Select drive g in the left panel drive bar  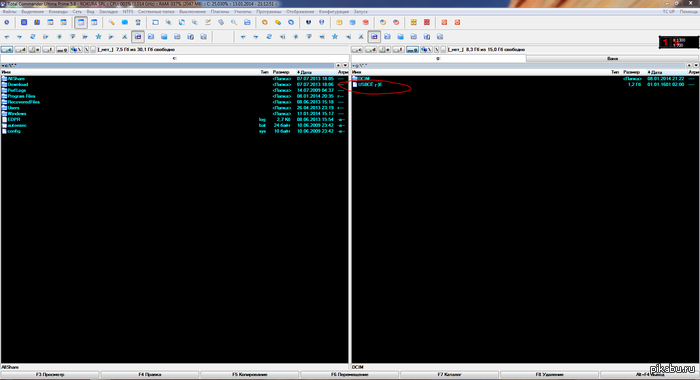click(x=62, y=50)
